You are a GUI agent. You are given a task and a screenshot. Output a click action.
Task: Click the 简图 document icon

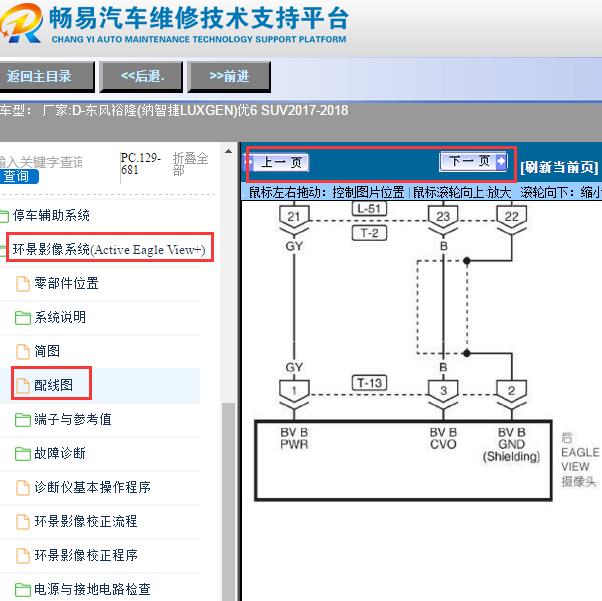click(23, 351)
